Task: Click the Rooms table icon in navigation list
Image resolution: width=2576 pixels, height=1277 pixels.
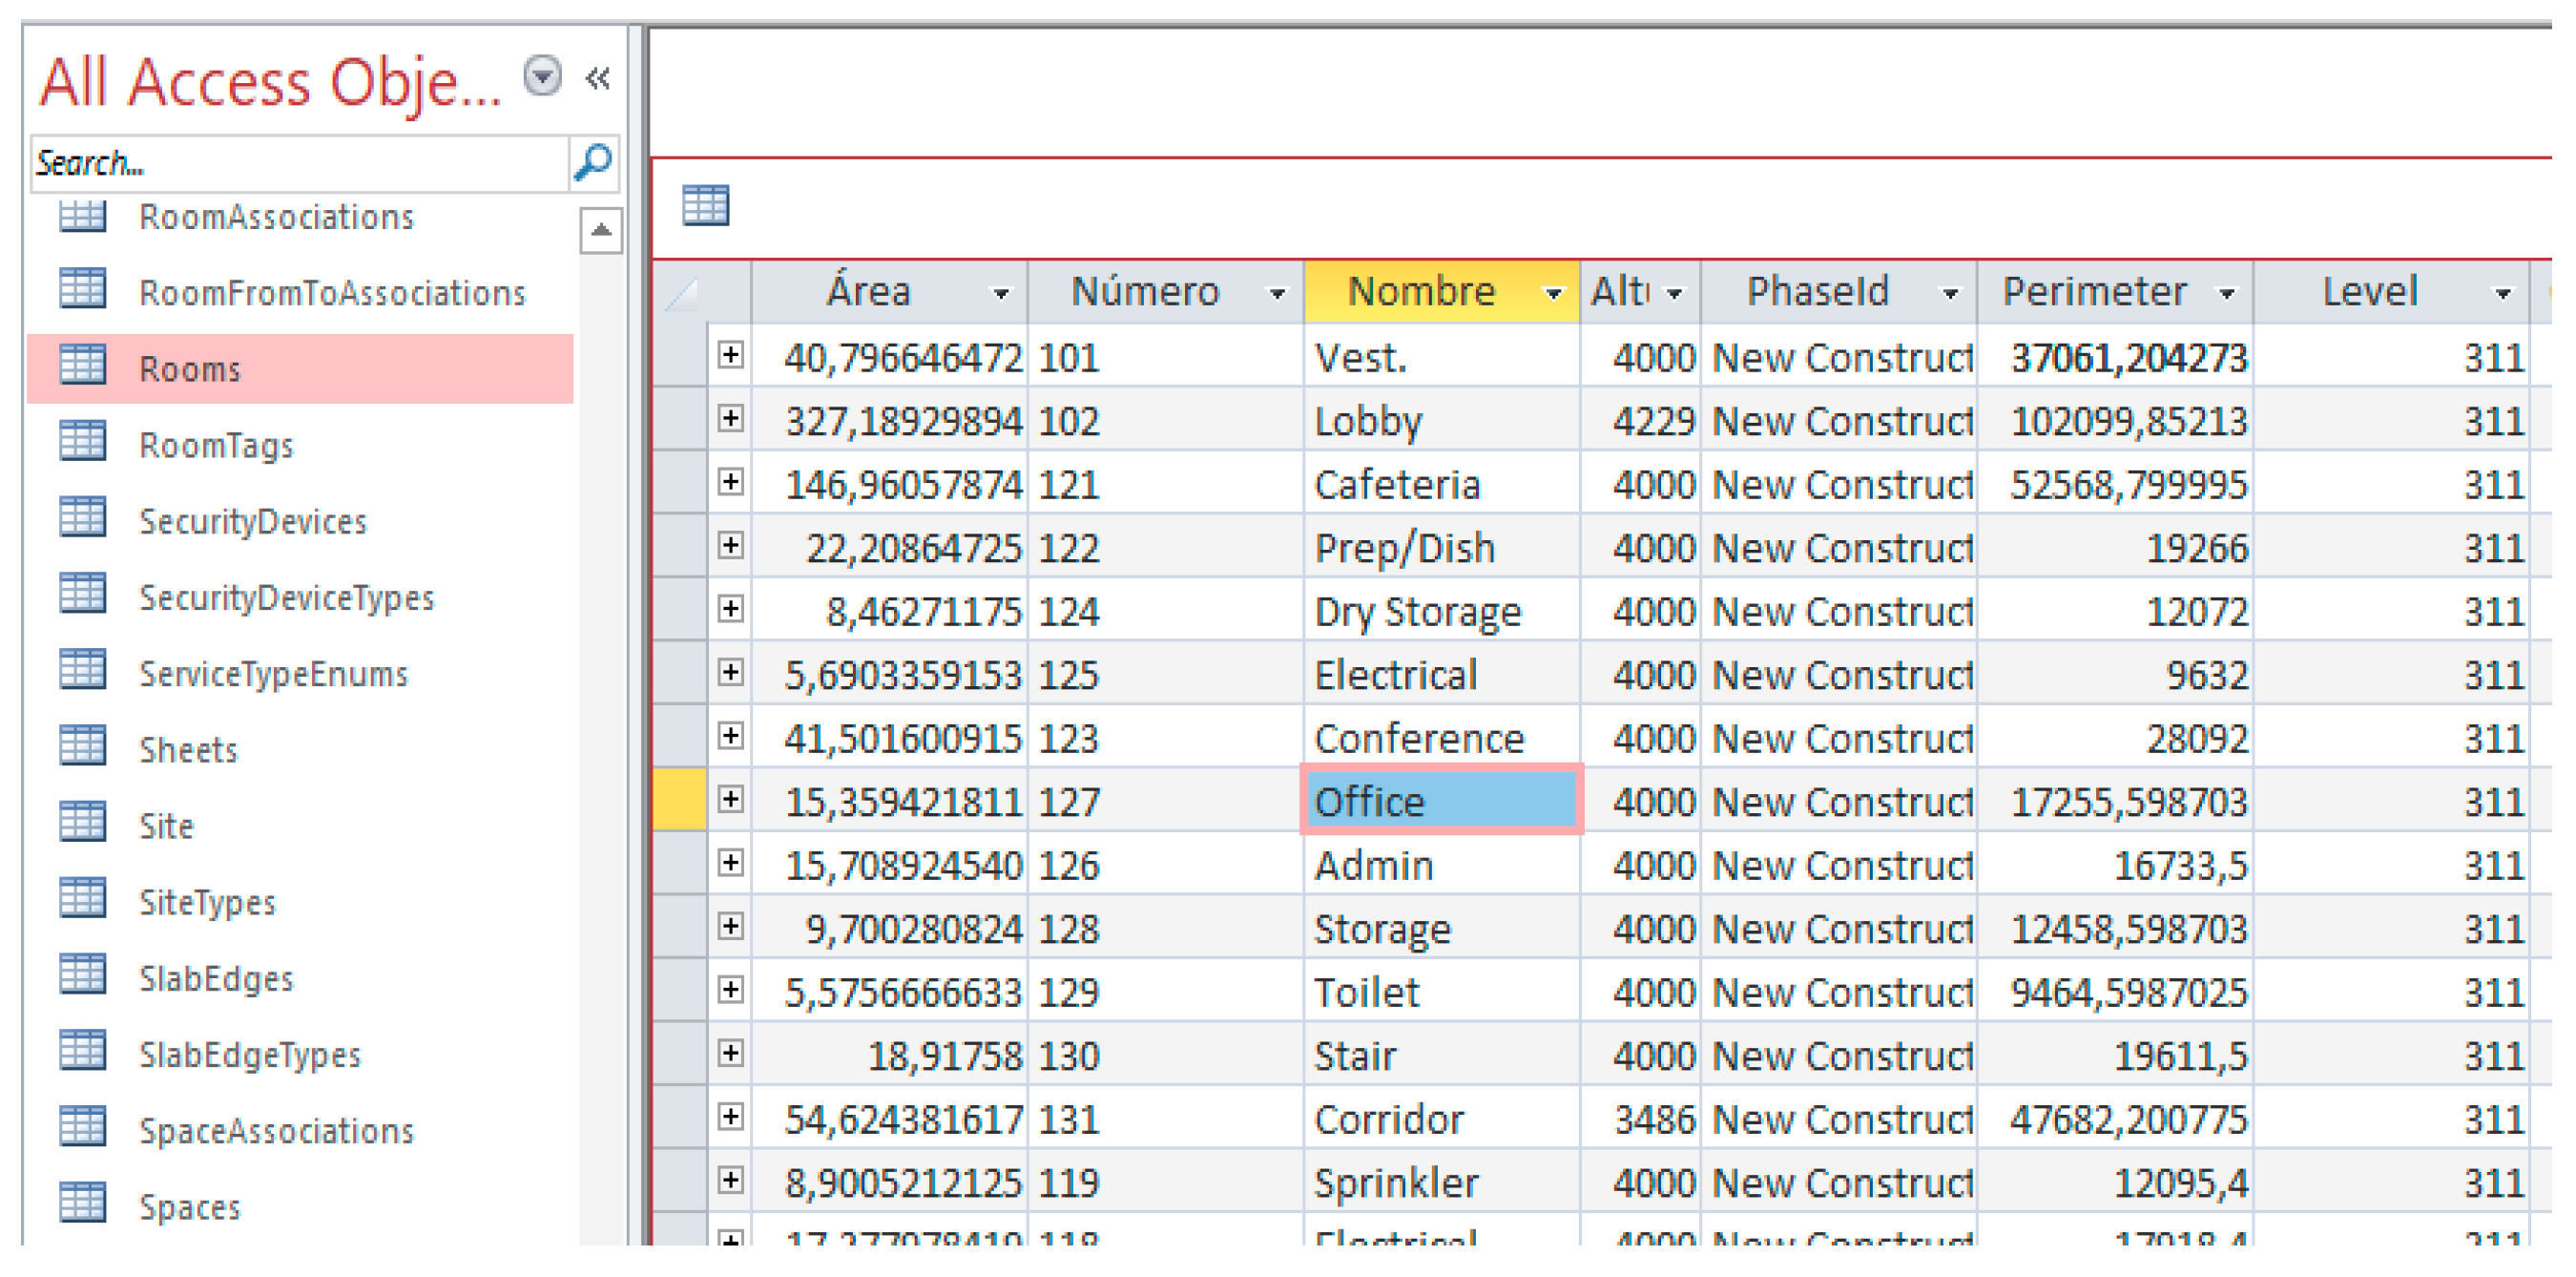Action: click(x=82, y=366)
